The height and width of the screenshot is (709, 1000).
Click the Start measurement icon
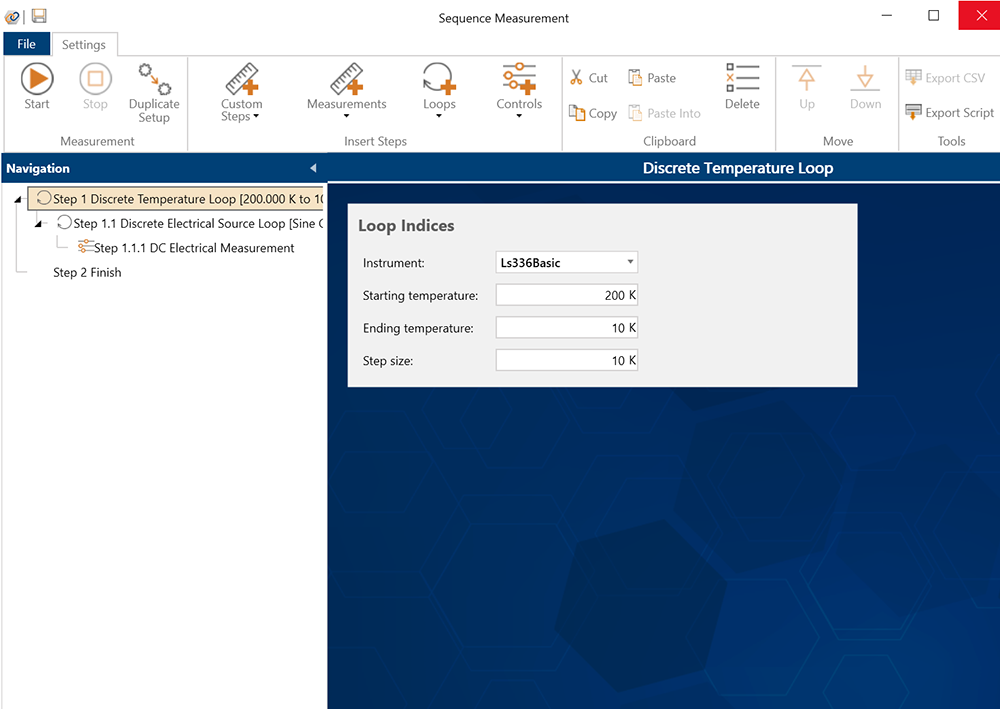(x=37, y=79)
